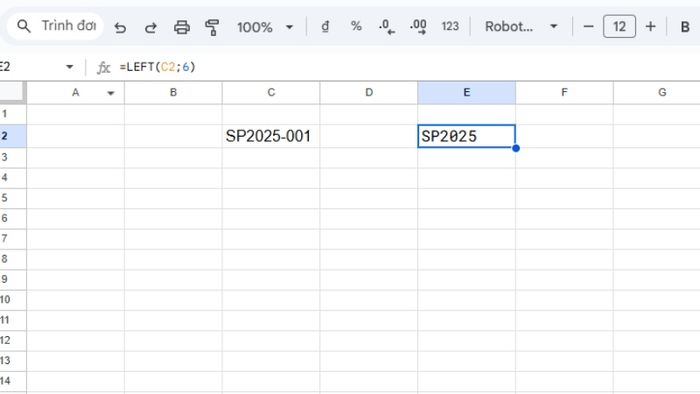Select column B header
The width and height of the screenshot is (700, 394).
[173, 93]
